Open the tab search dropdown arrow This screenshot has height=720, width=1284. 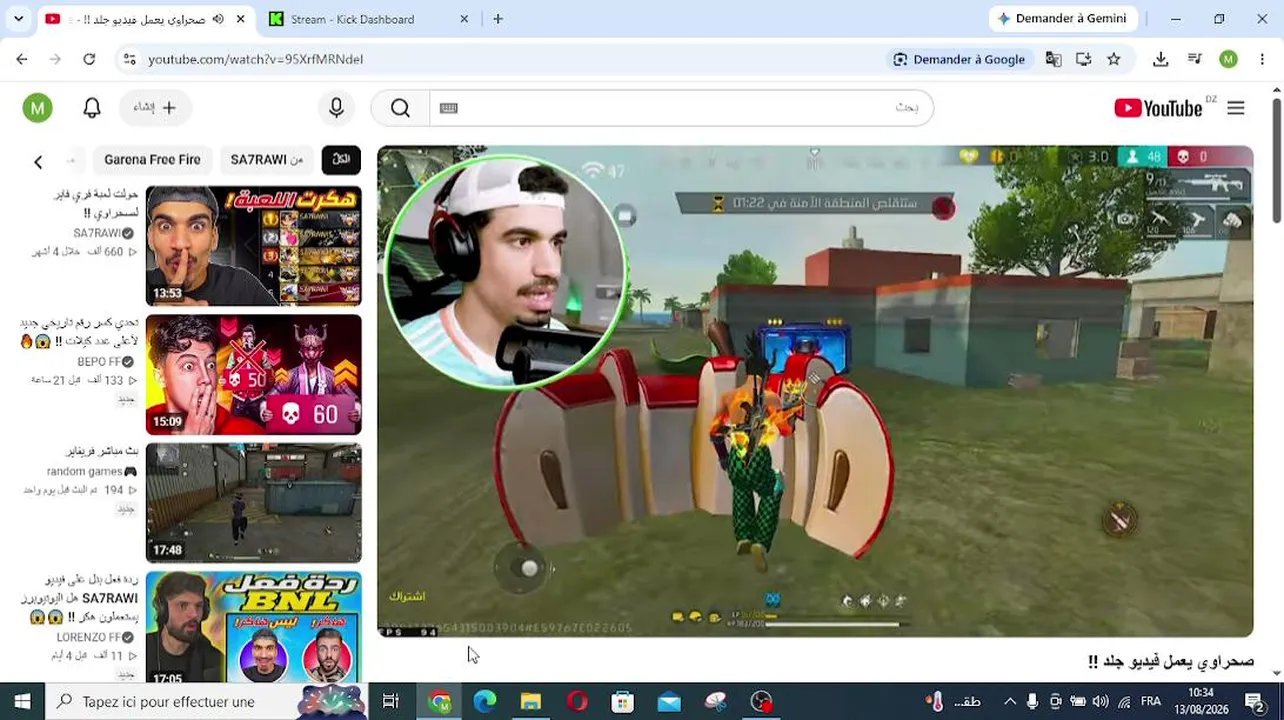pyautogui.click(x=18, y=19)
